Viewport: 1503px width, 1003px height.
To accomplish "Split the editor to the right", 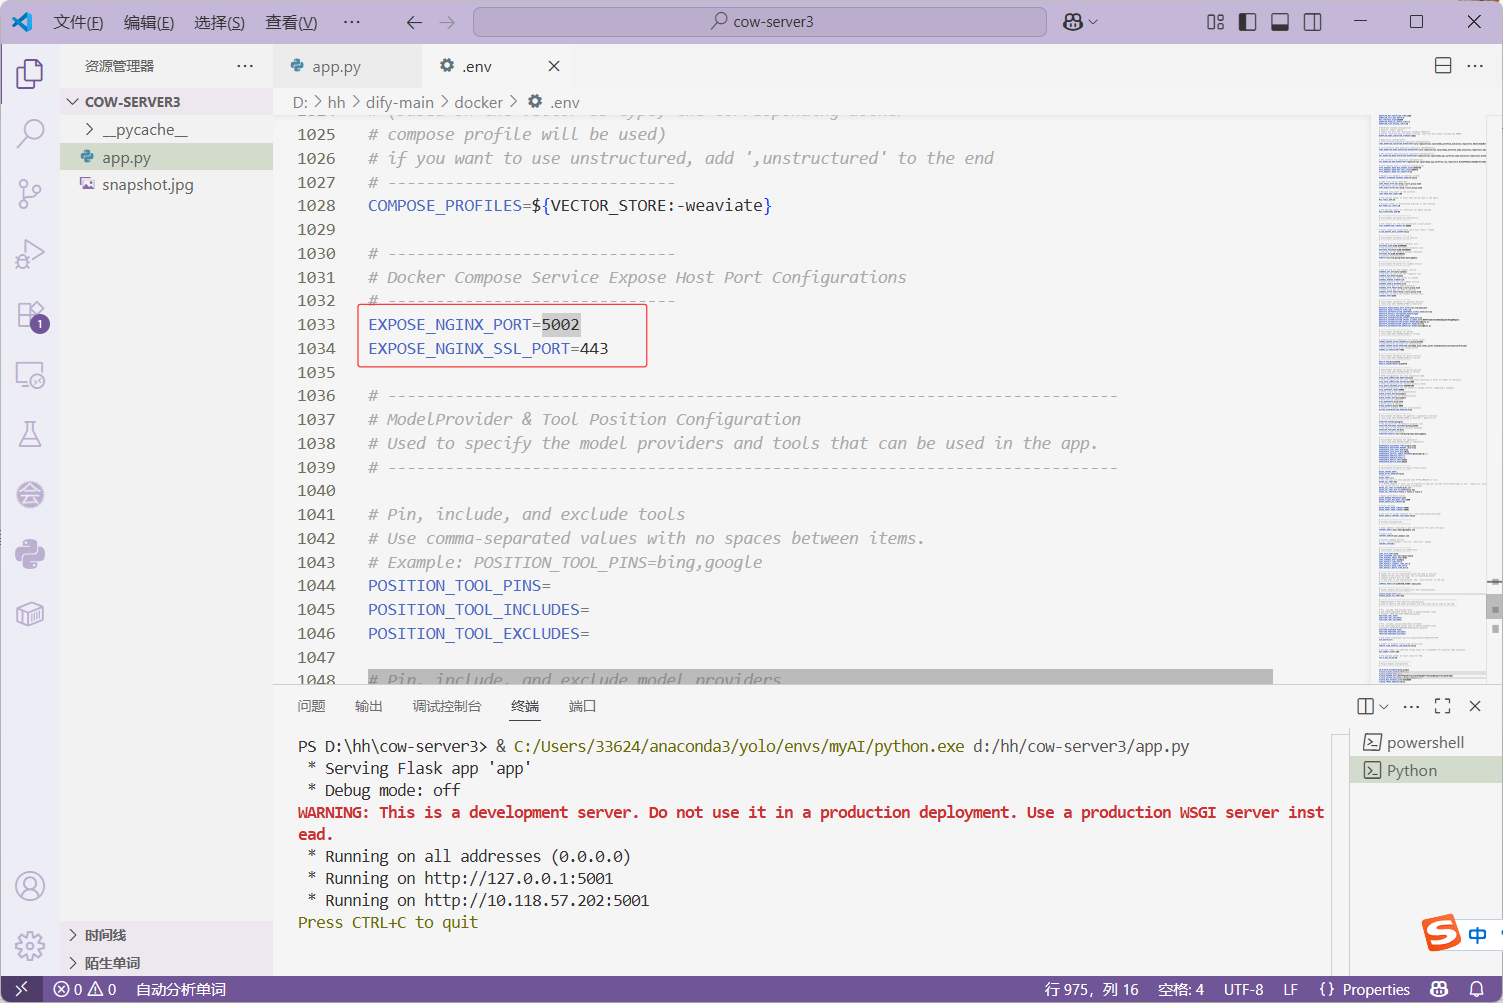I will point(1443,66).
